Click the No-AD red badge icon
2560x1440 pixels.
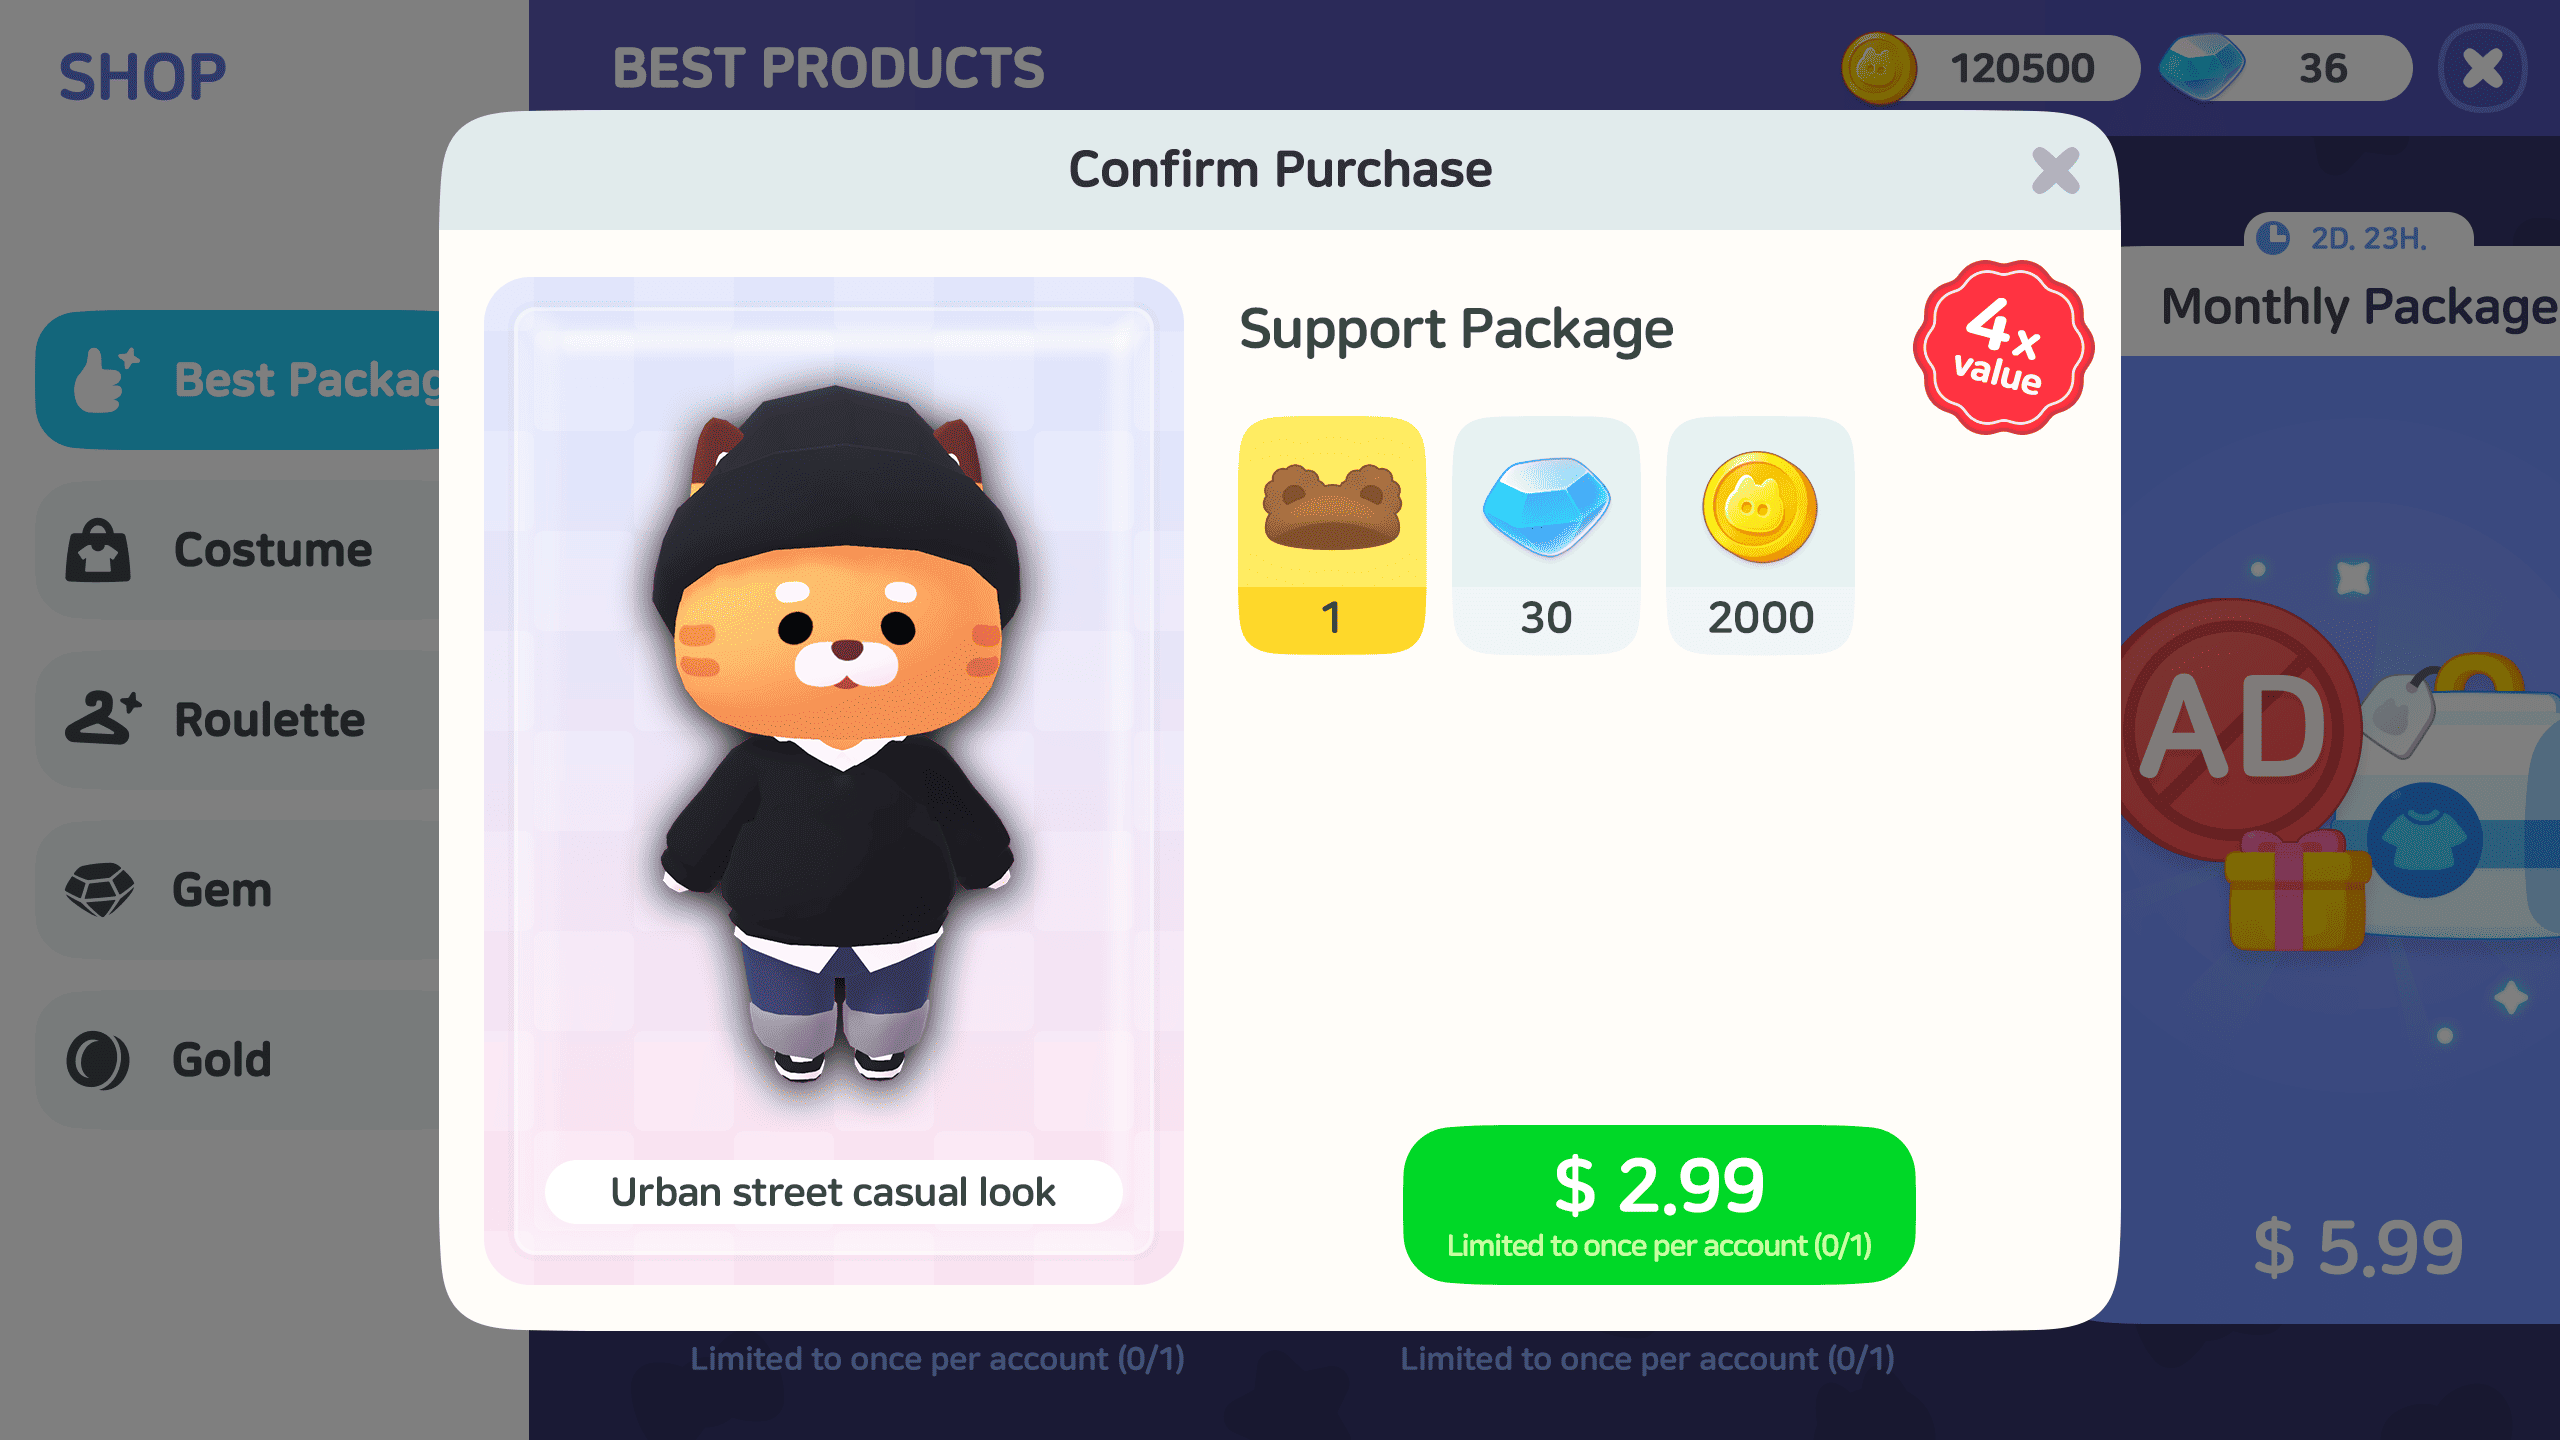pos(2236,728)
